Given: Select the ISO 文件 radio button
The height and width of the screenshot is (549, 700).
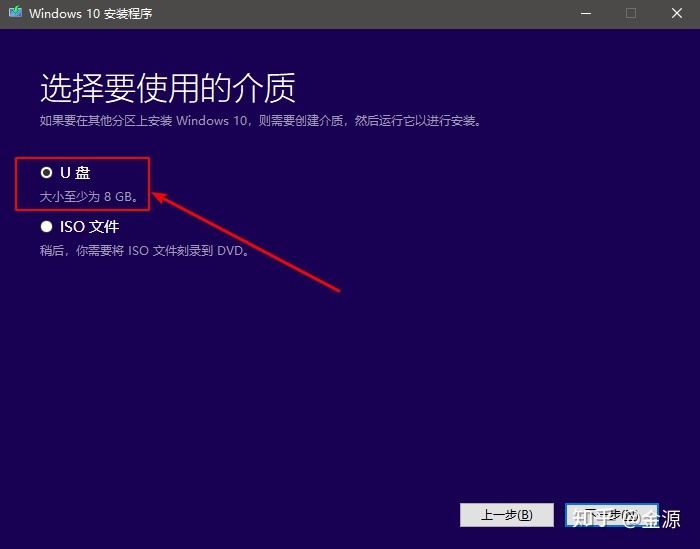Looking at the screenshot, I should 46,227.
